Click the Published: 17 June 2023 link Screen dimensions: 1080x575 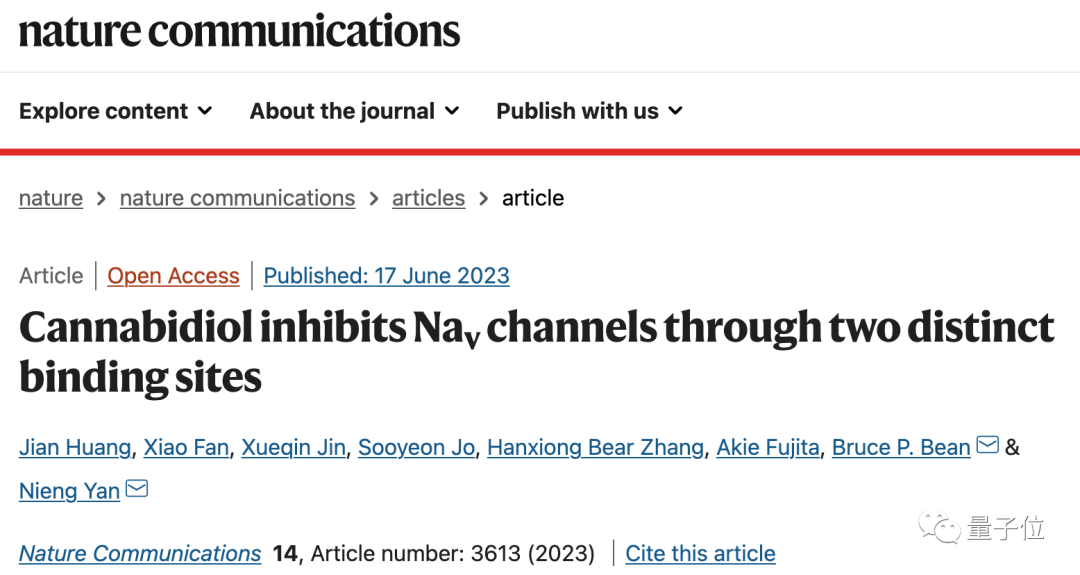pyautogui.click(x=386, y=276)
